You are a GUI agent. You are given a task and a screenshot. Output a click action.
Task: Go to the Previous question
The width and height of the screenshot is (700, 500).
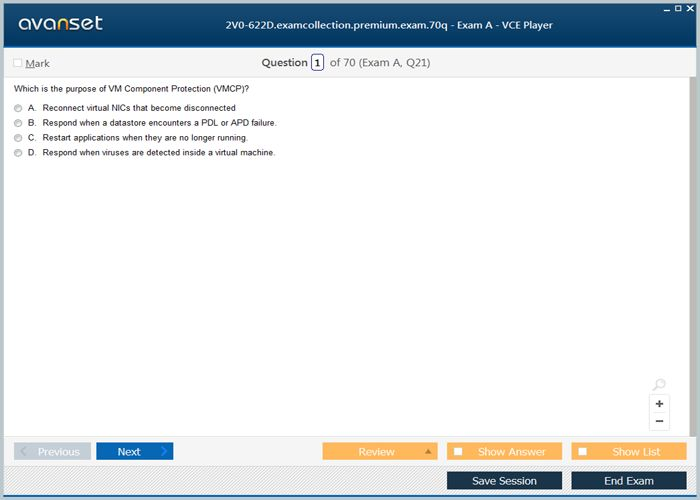52,452
